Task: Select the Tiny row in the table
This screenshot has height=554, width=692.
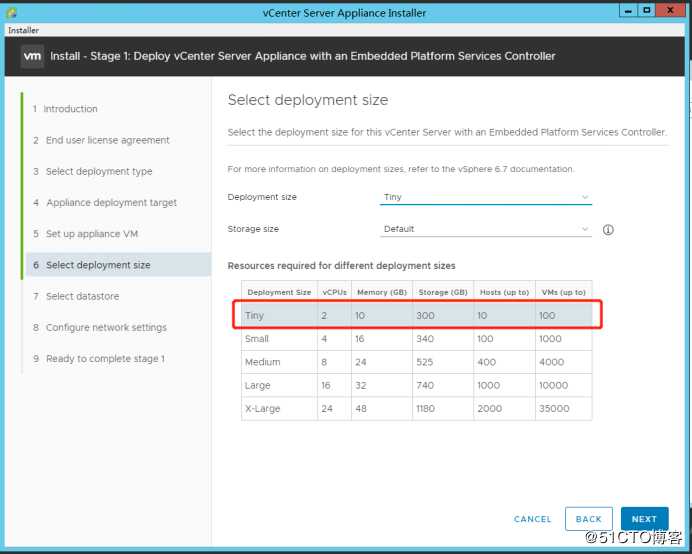Action: pos(417,315)
